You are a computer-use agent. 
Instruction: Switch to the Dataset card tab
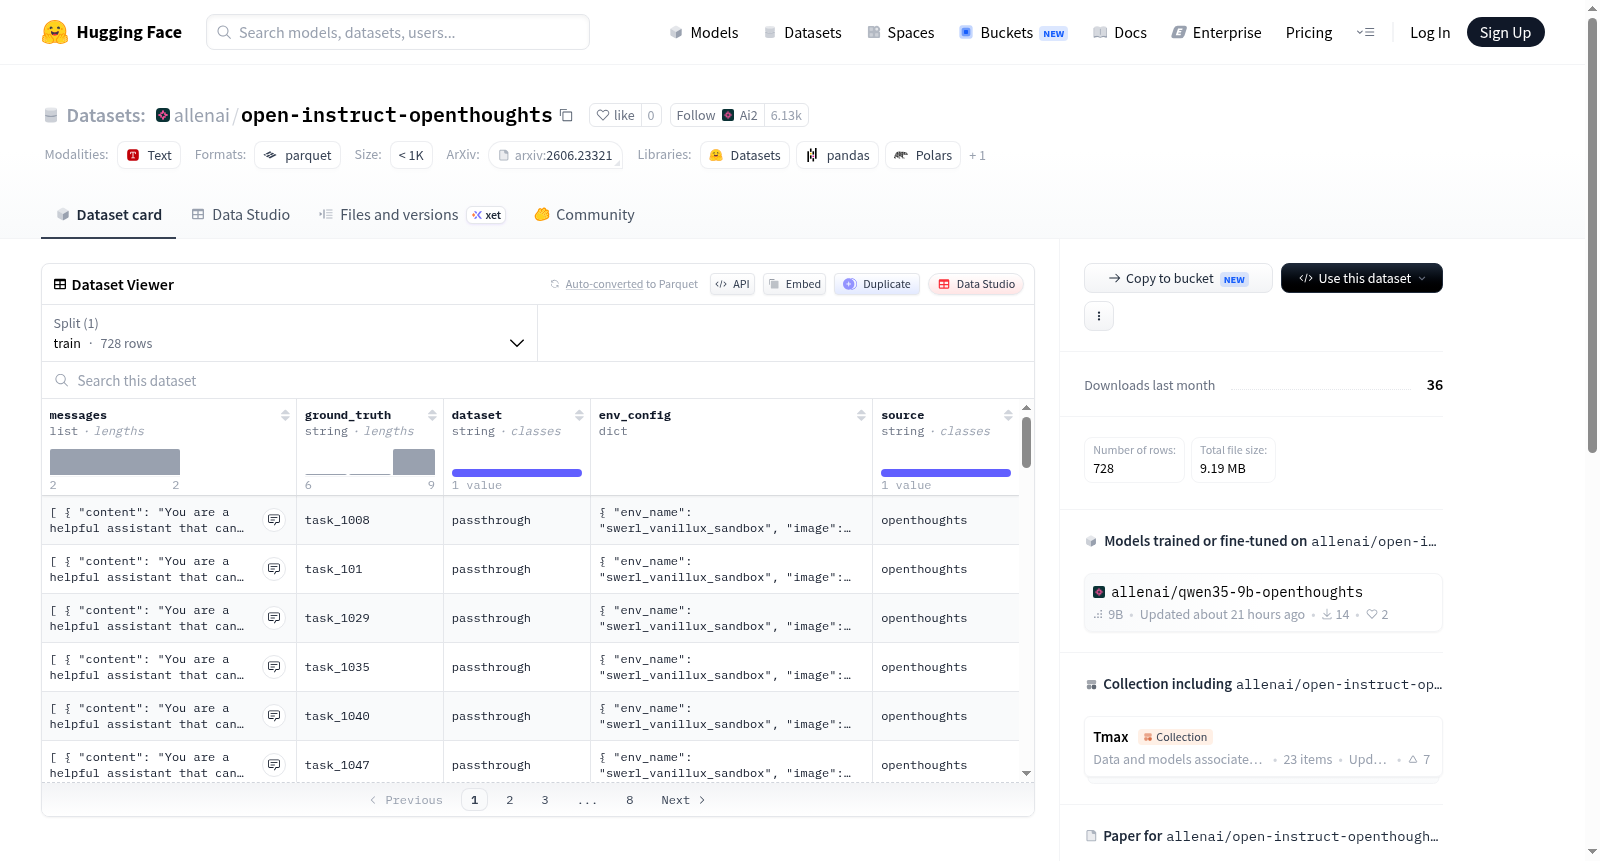tap(109, 215)
